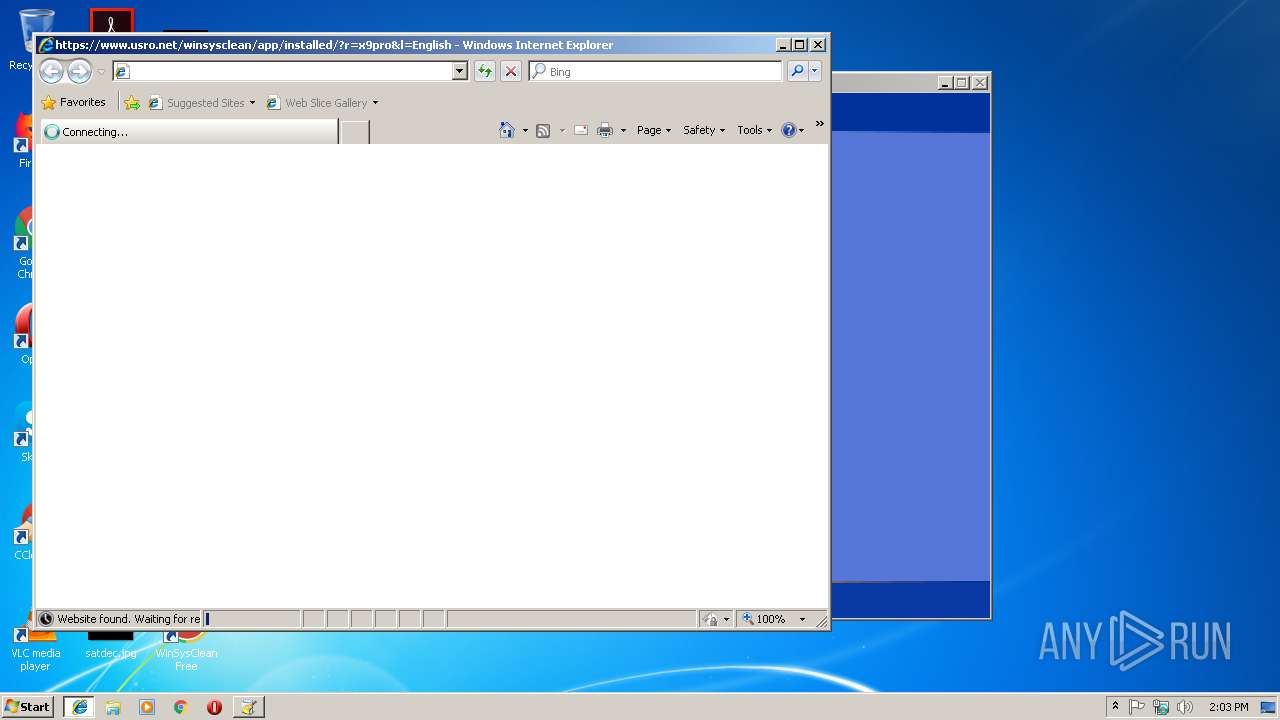Open the Page menu
This screenshot has width=1280, height=720.
654,130
